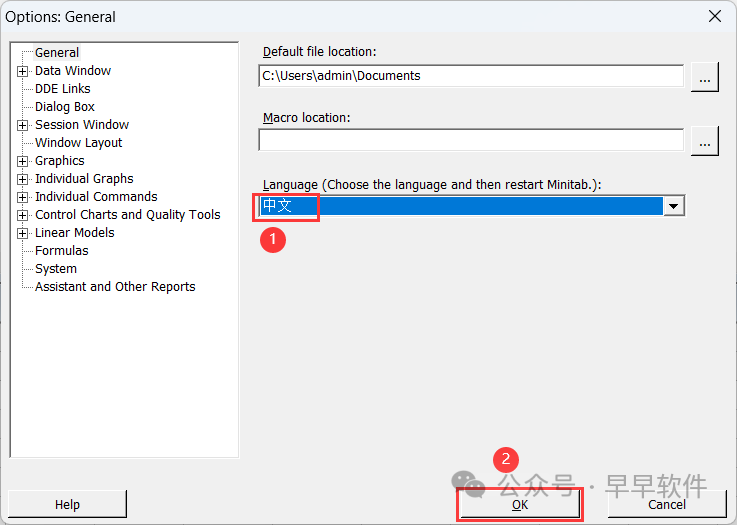Expand Individual Graphs plus icon

(x=22, y=179)
